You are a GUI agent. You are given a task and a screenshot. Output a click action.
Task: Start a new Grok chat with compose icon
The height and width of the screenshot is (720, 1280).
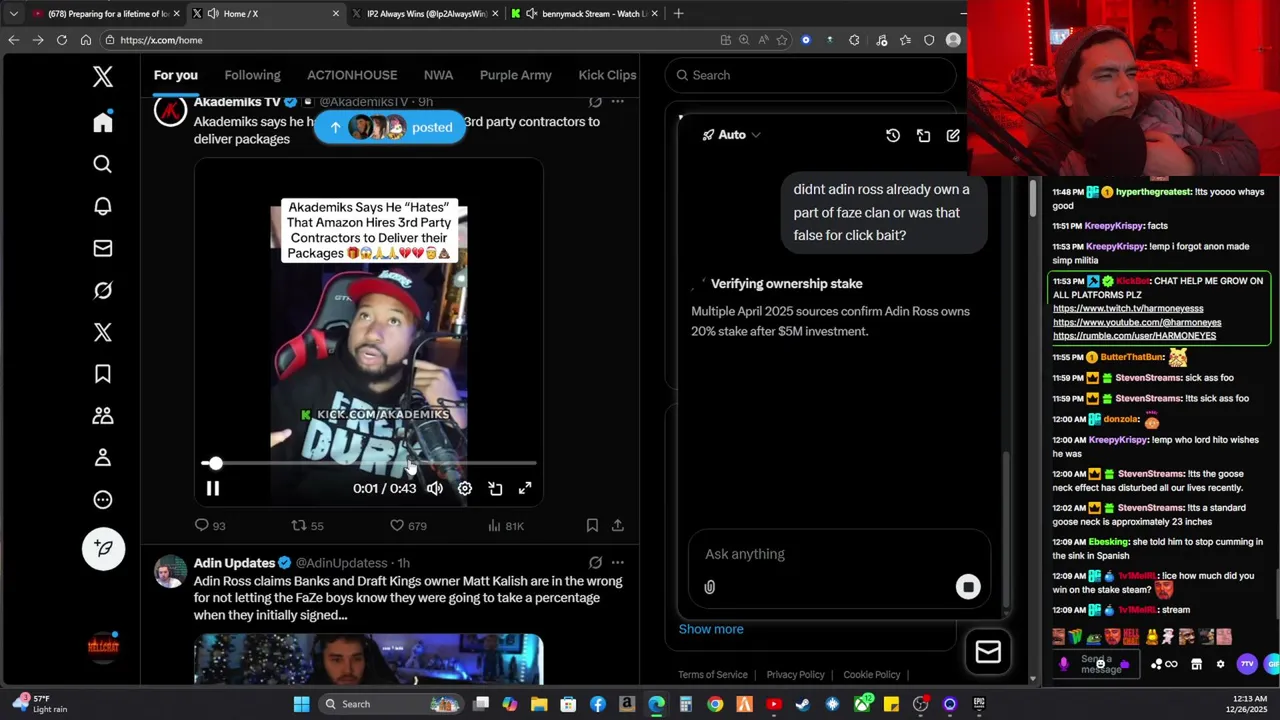(953, 135)
